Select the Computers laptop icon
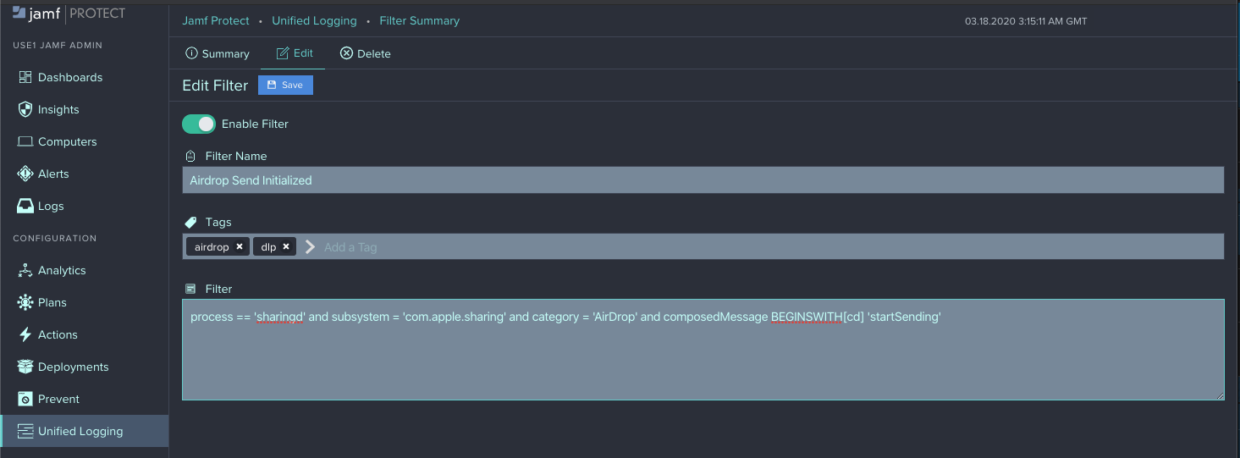This screenshot has width=1240, height=458. coord(25,142)
